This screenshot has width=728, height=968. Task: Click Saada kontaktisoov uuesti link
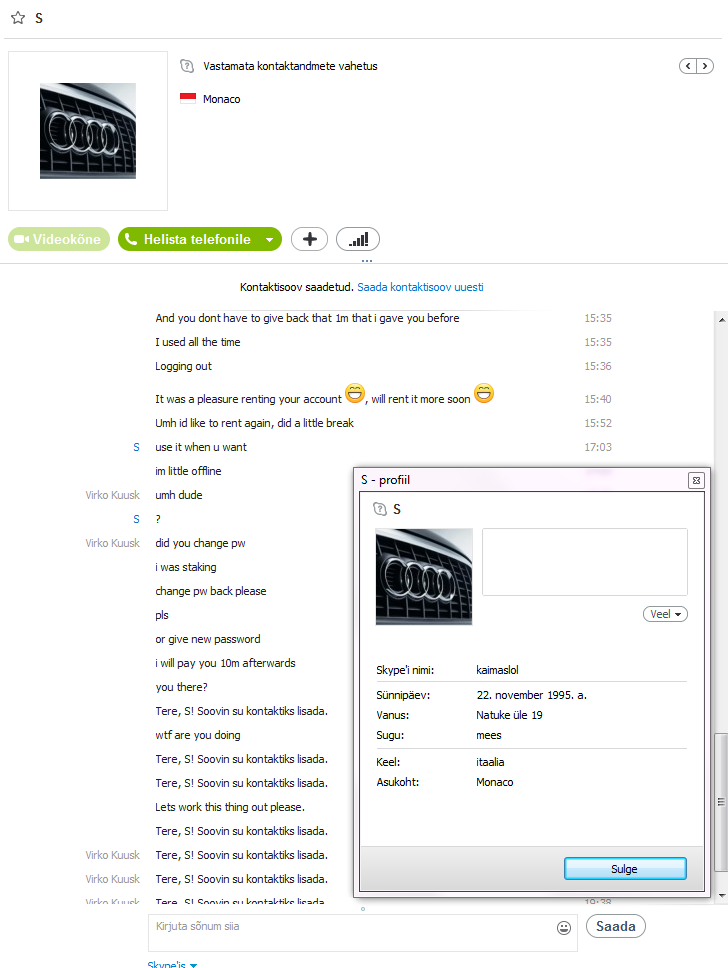click(x=420, y=287)
